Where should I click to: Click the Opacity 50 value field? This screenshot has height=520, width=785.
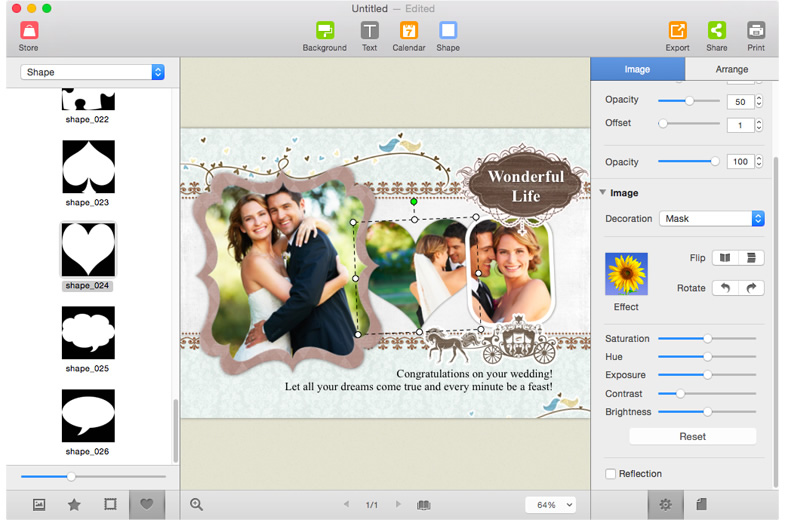pyautogui.click(x=740, y=102)
